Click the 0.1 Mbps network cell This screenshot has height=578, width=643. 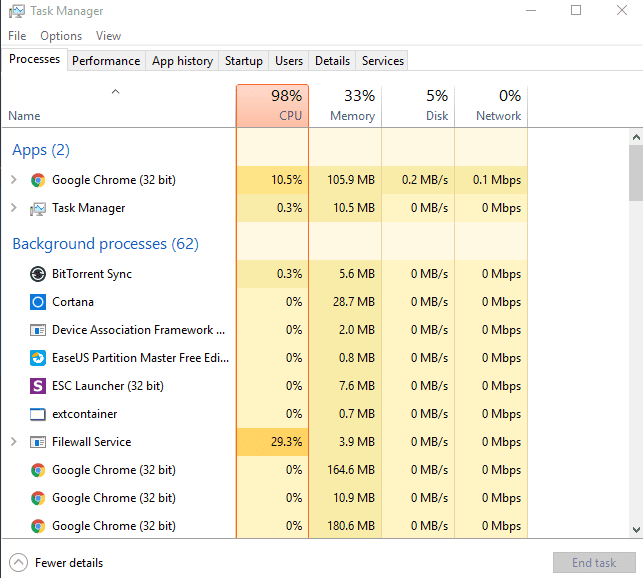click(491, 180)
